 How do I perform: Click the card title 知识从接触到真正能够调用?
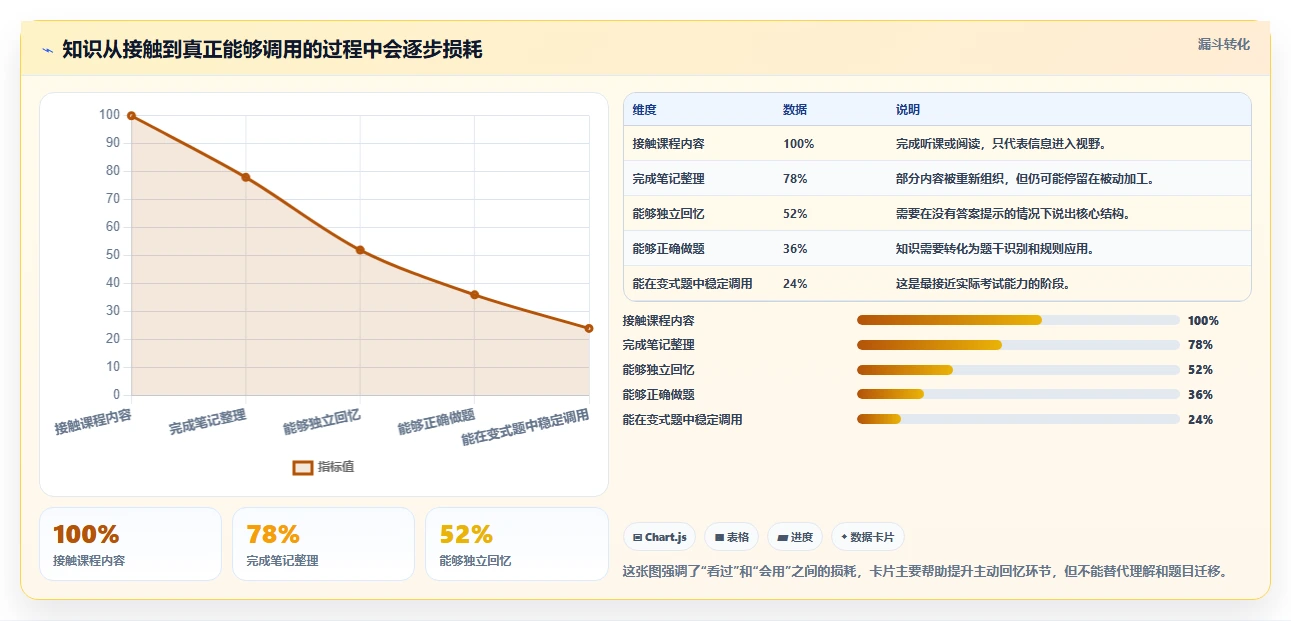coord(272,50)
